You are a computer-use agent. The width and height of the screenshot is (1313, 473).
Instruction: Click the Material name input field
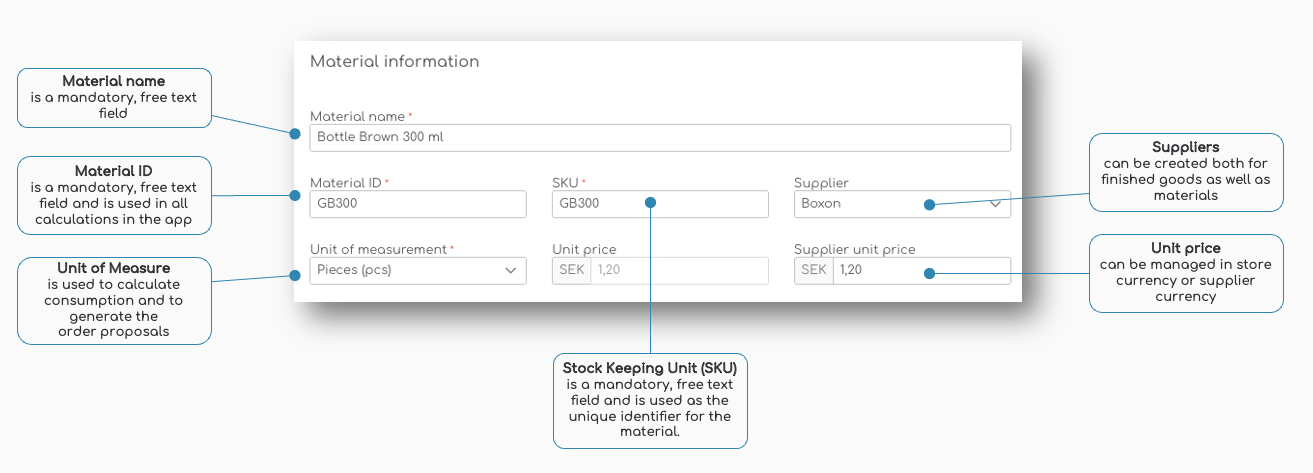coord(660,138)
